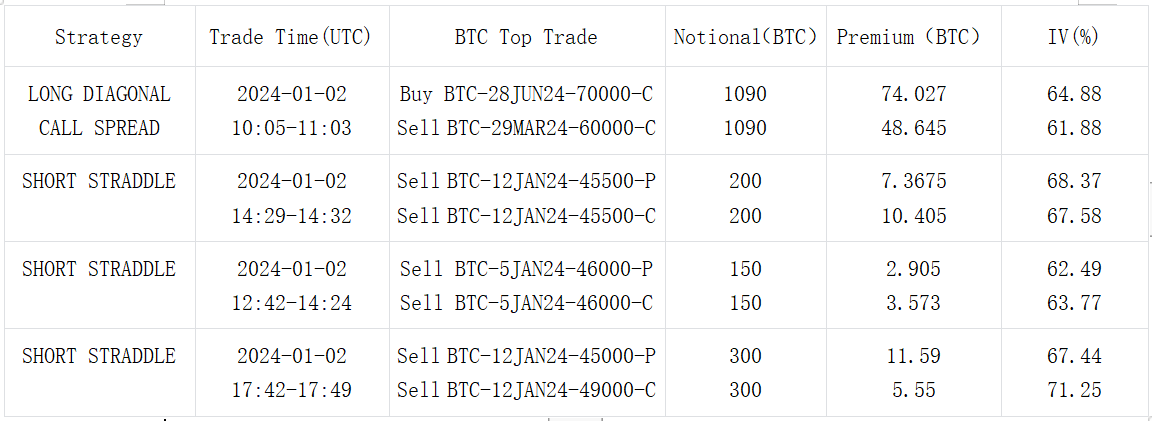Click the Premium (BTC) column header
The width and height of the screenshot is (1152, 421).
click(x=908, y=38)
